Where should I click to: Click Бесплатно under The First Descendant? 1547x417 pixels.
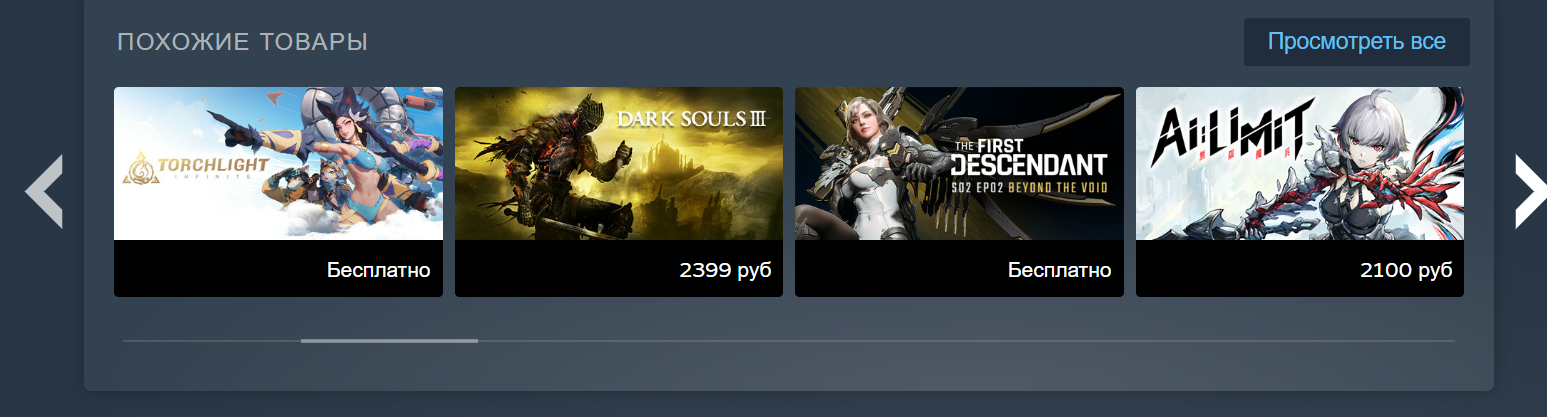(x=1060, y=270)
